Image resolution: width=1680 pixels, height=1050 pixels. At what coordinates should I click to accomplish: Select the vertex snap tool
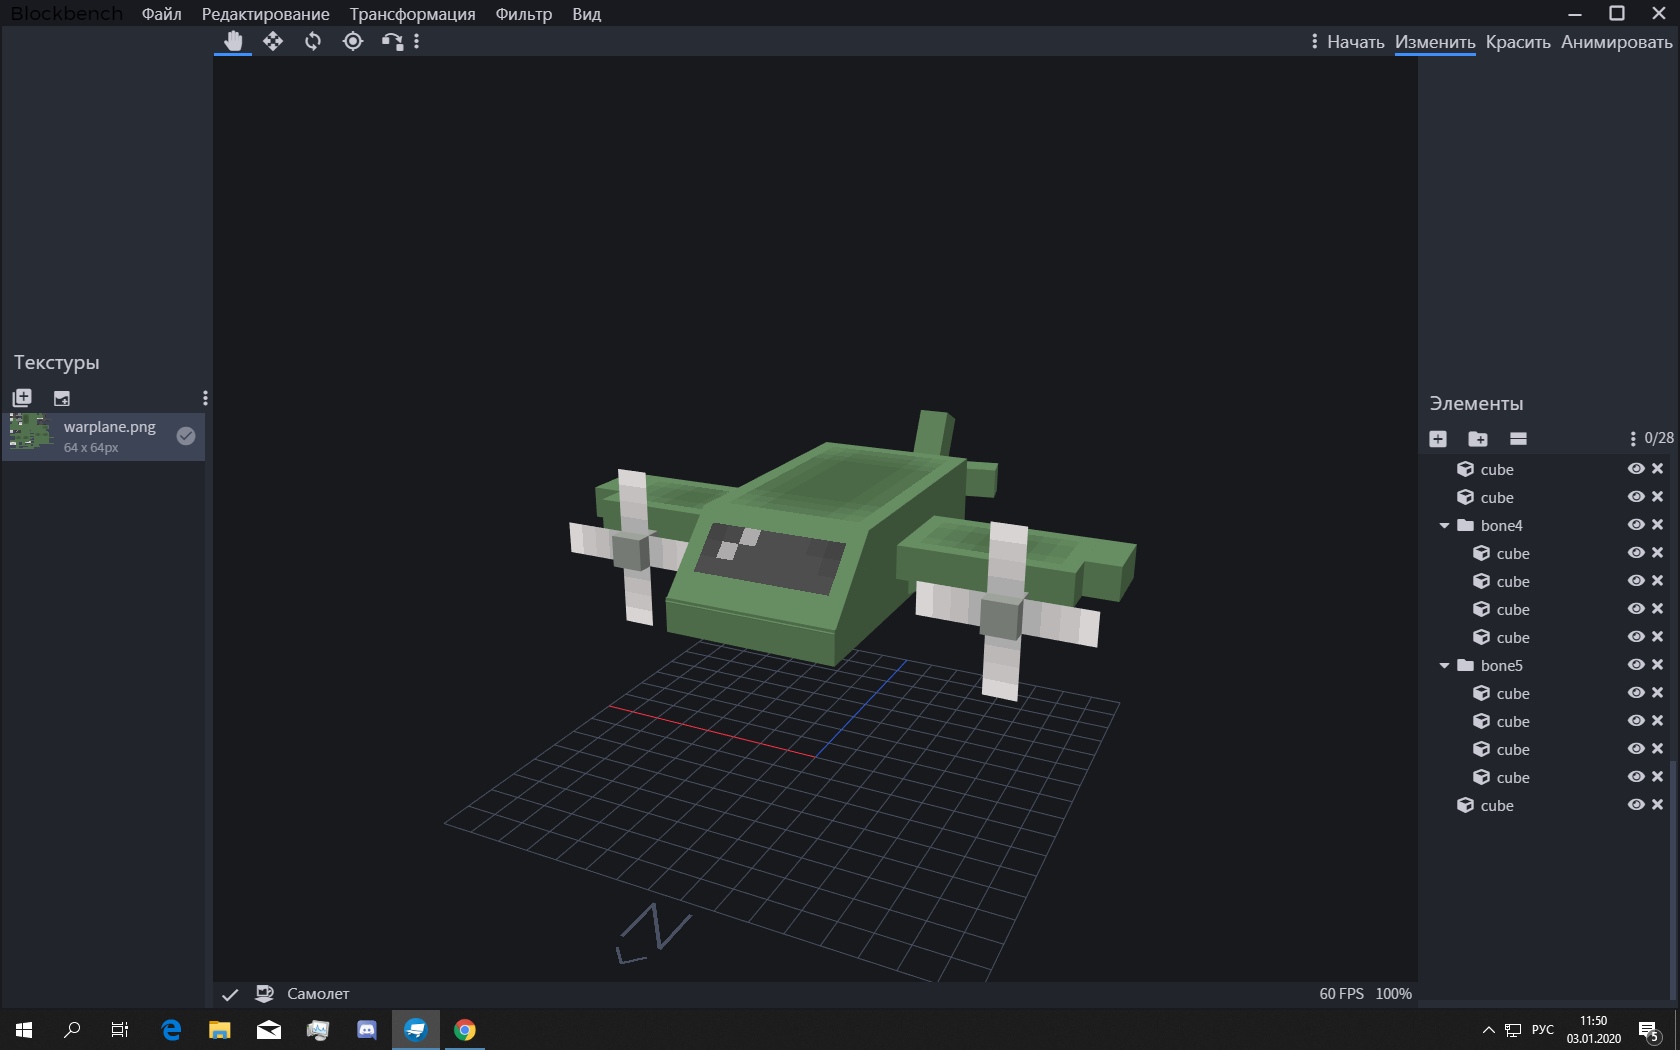coord(392,41)
